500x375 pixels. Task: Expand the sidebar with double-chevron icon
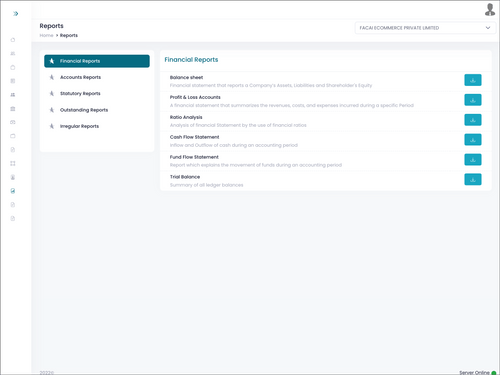pos(15,14)
